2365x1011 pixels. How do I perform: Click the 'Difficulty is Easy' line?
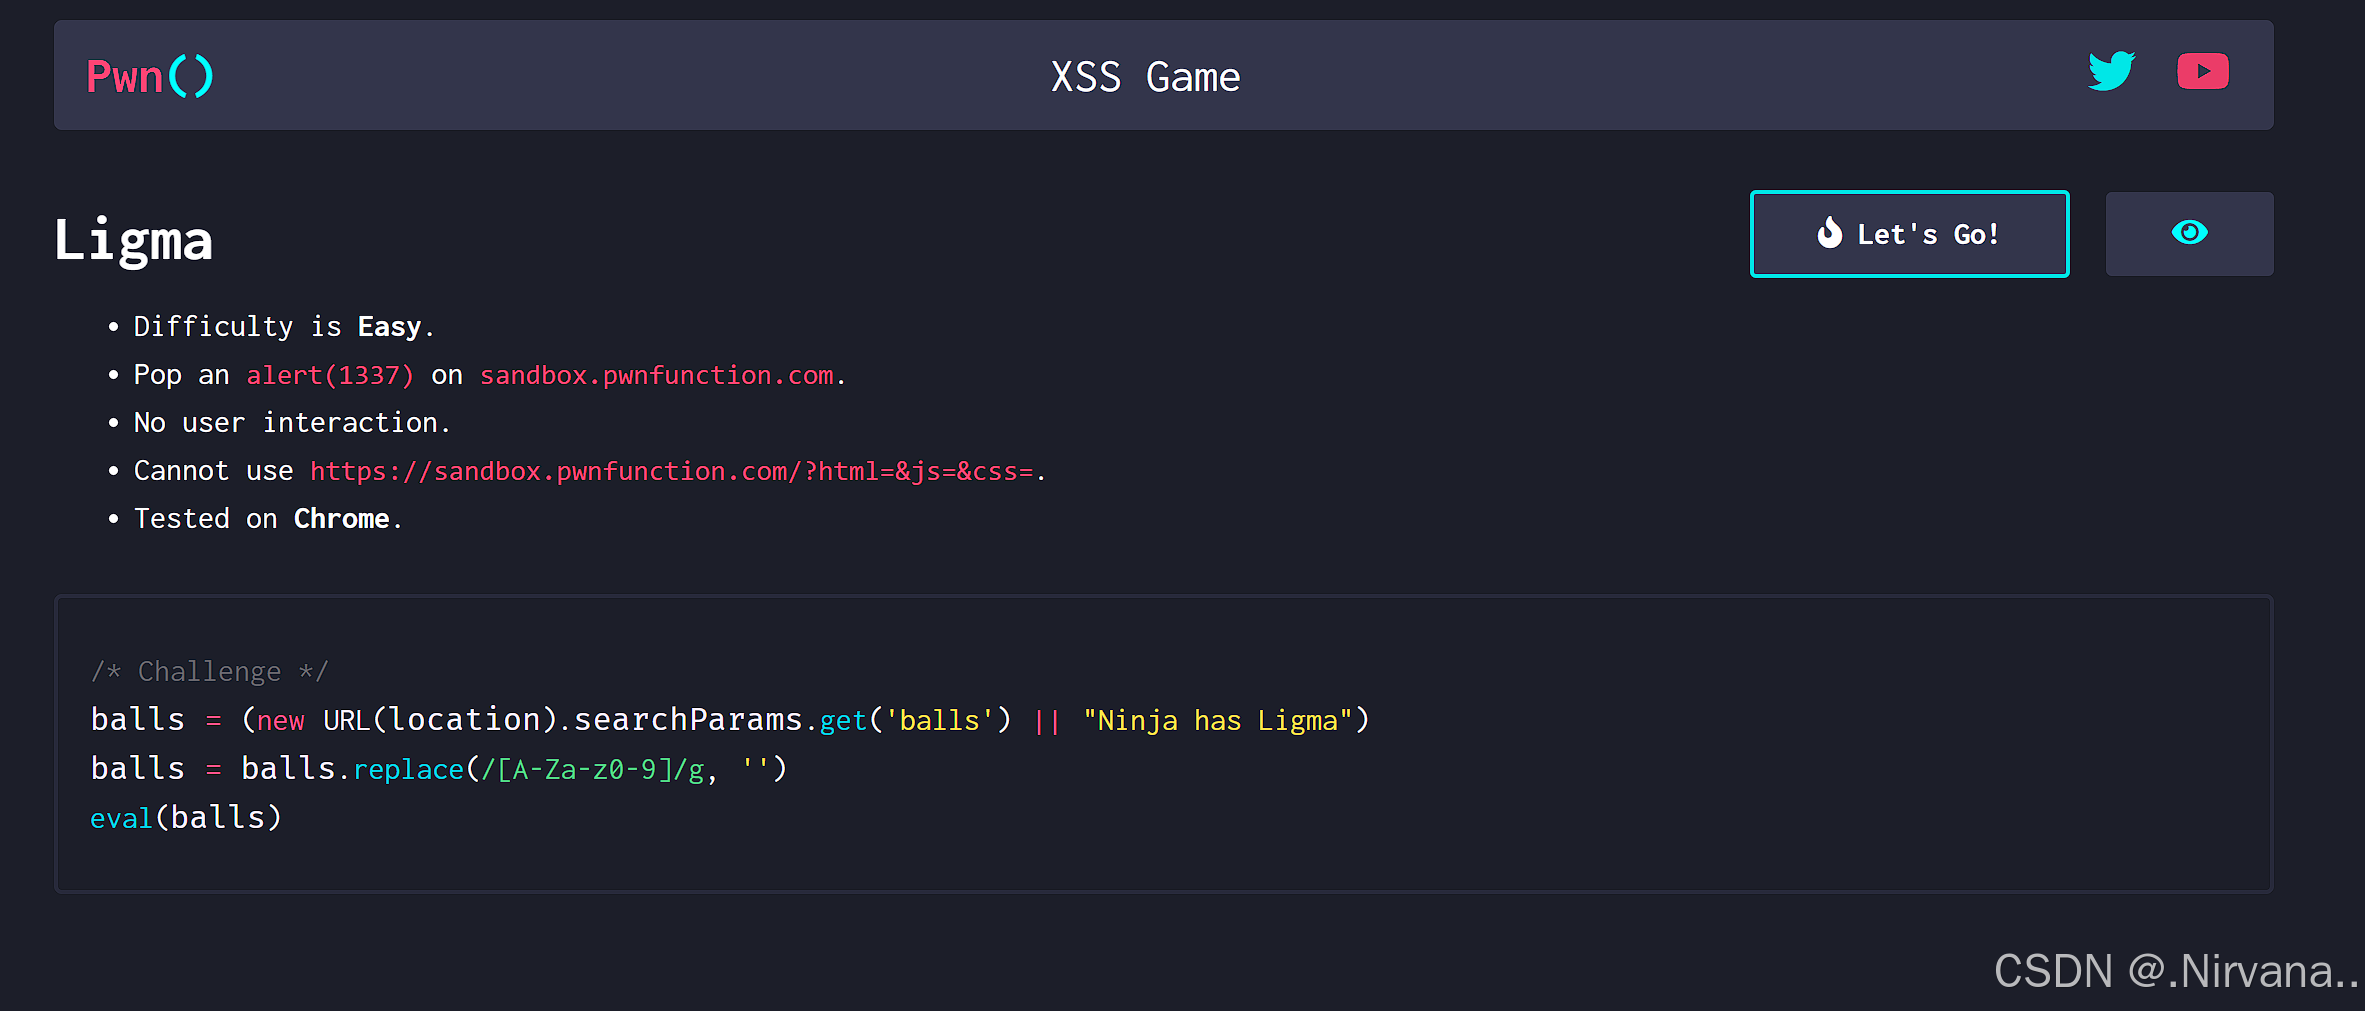[x=284, y=327]
